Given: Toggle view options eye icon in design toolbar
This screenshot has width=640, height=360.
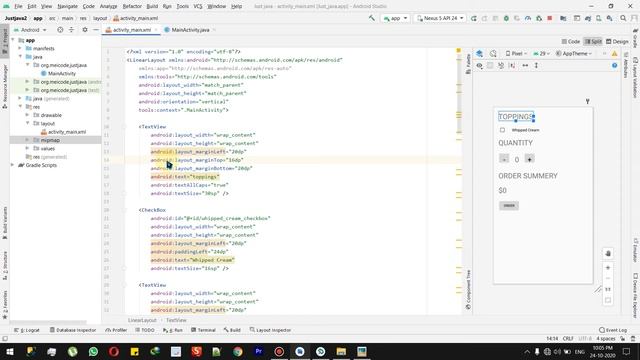Looking at the screenshot, I should (480, 65).
